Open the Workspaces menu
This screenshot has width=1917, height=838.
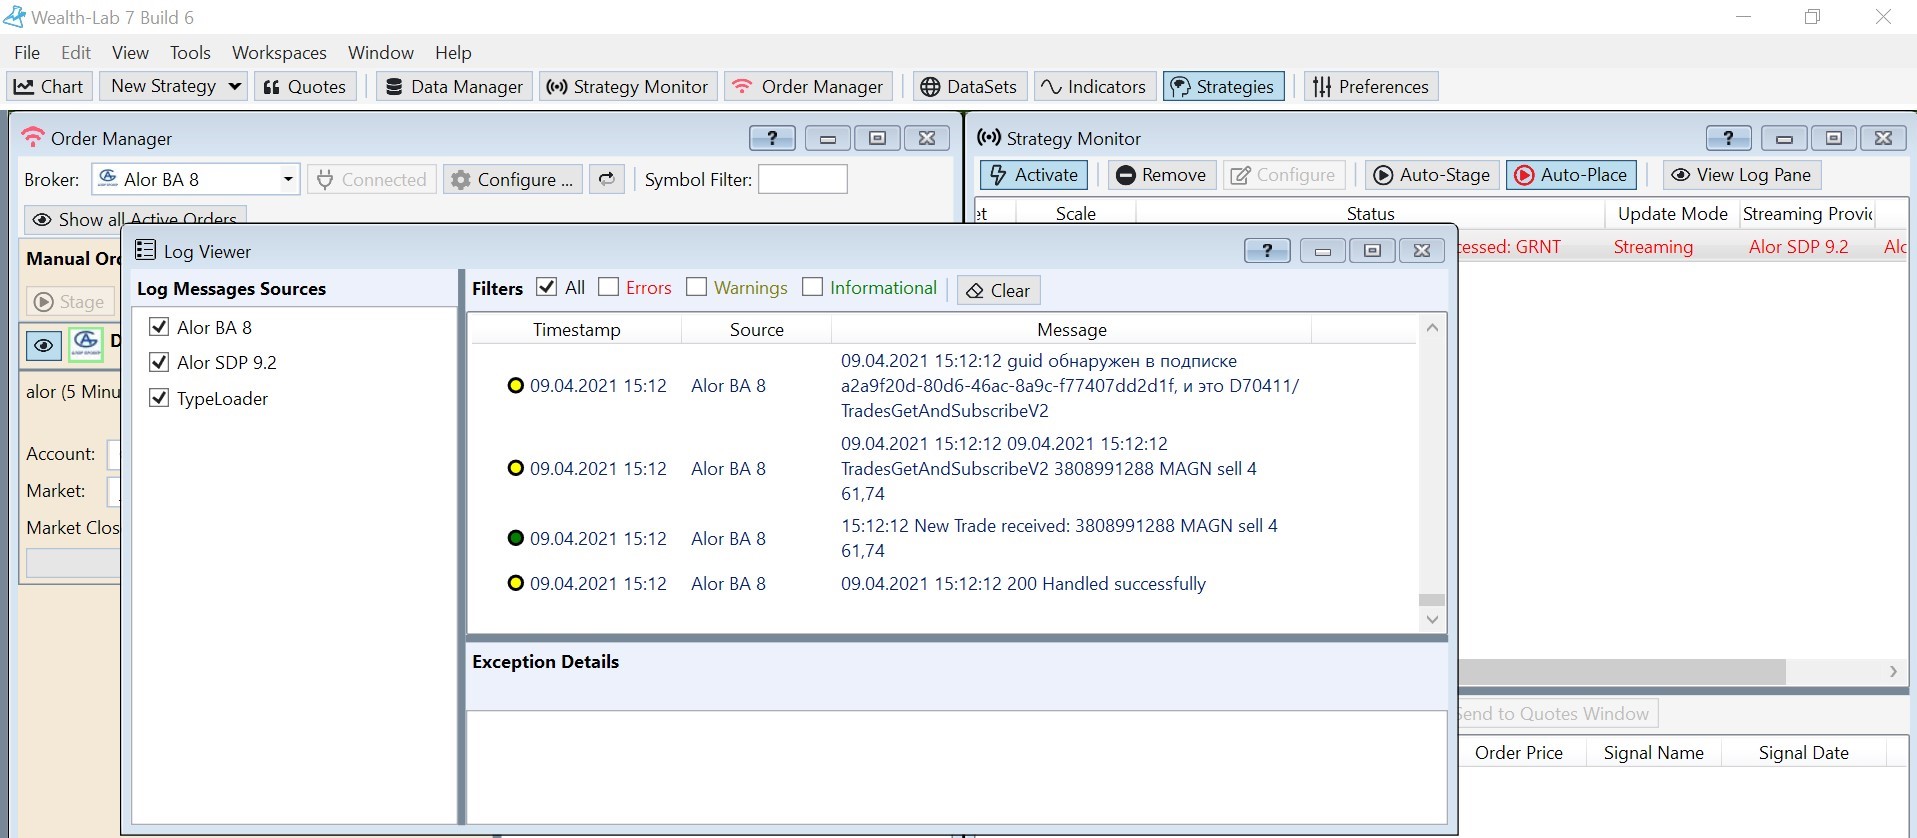click(279, 53)
